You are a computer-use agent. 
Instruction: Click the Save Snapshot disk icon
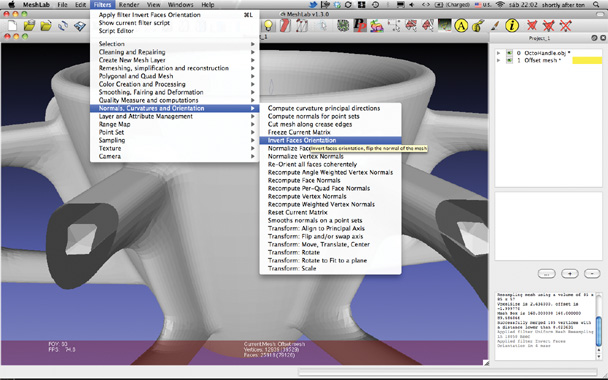pyautogui.click(x=79, y=26)
